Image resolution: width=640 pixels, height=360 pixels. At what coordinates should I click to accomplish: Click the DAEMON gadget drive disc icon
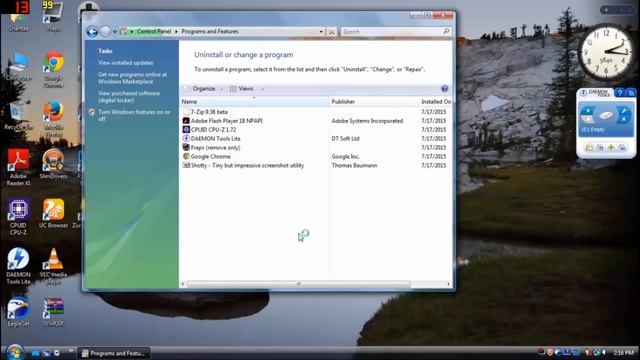[606, 116]
